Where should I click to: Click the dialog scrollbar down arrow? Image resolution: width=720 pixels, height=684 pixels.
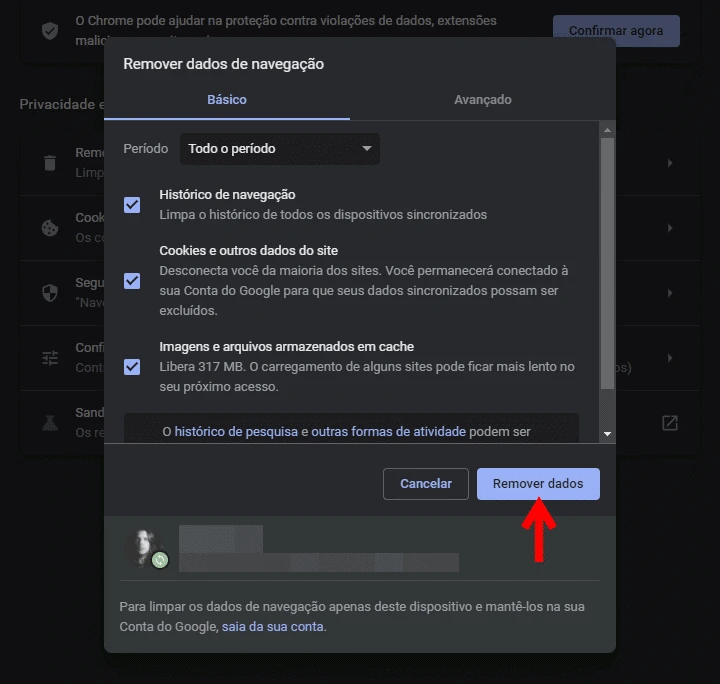[607, 434]
